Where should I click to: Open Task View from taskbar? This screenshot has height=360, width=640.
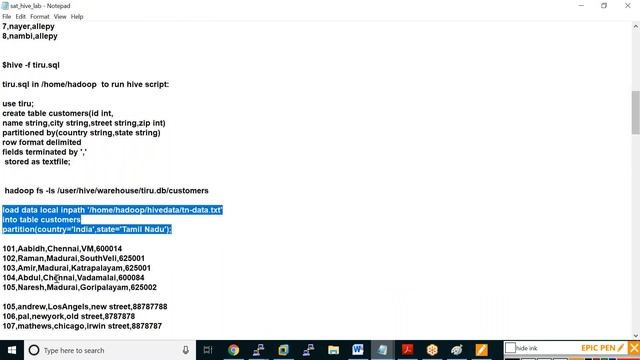tap(208, 350)
